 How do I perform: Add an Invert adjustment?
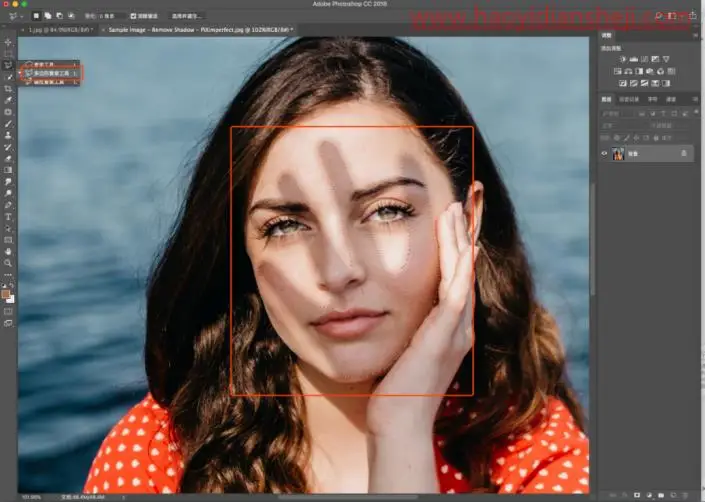(623, 83)
